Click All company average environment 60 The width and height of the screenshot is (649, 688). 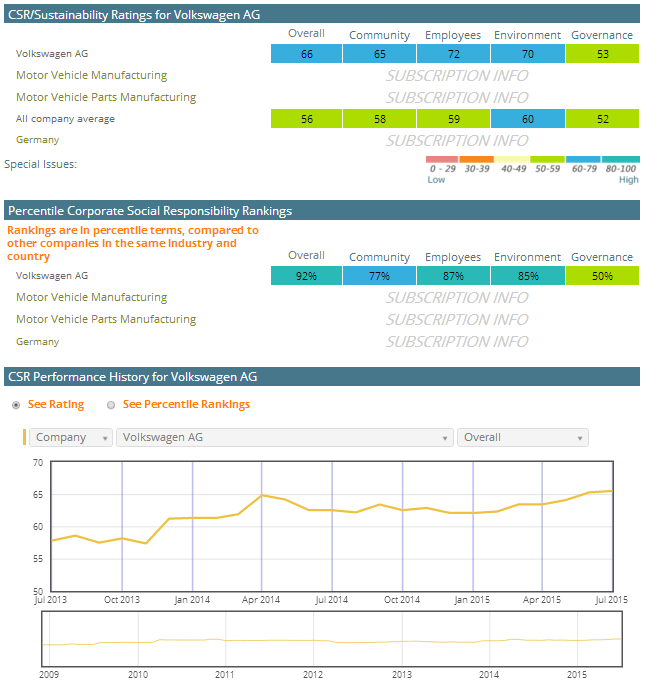528,119
